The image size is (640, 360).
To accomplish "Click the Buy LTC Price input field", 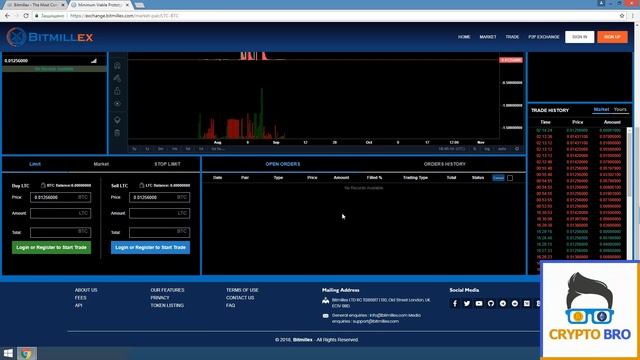I will click(x=60, y=198).
